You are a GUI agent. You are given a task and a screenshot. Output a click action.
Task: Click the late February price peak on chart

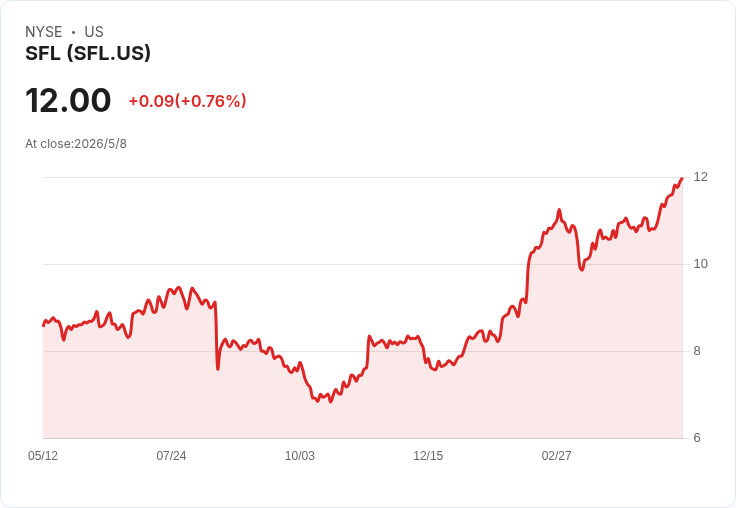tap(559, 210)
